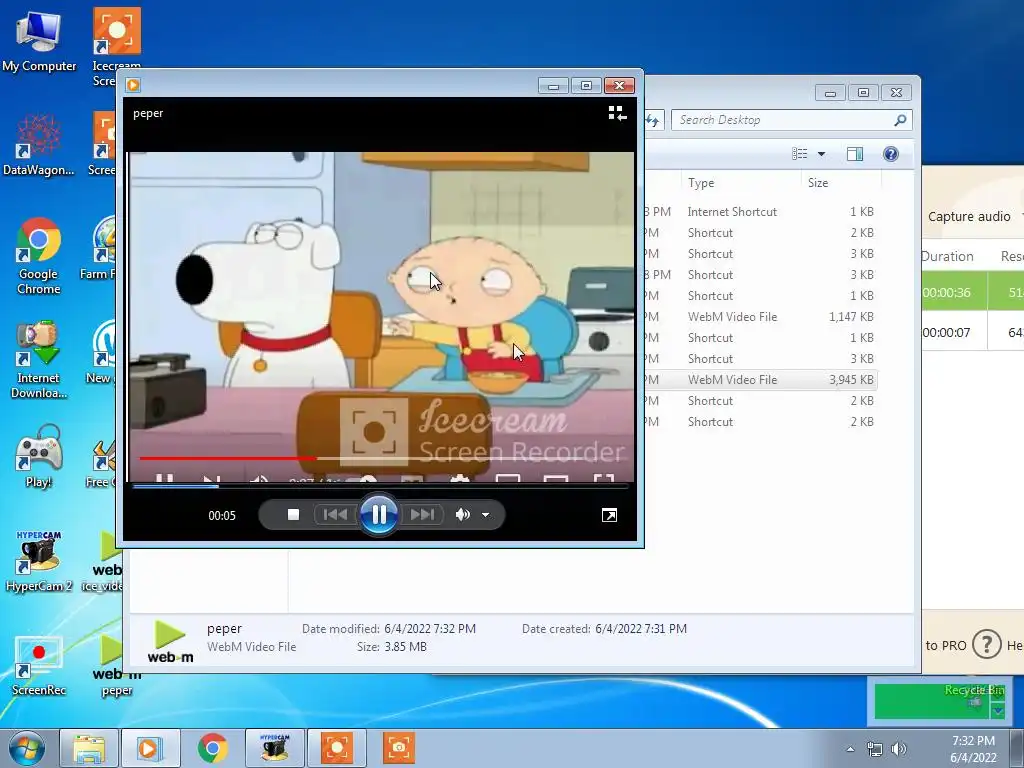1024x768 pixels.
Task: Click the Explorer search magnifier icon
Action: [x=901, y=120]
